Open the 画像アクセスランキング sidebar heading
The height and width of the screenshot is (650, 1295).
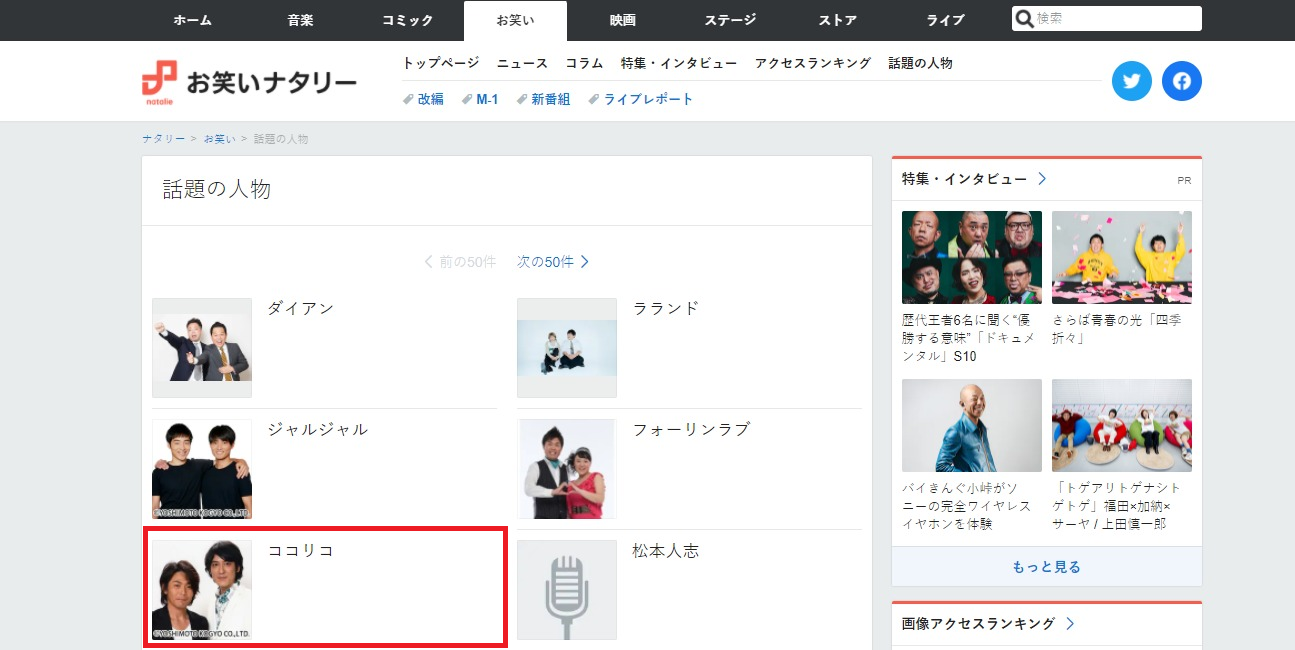point(978,623)
